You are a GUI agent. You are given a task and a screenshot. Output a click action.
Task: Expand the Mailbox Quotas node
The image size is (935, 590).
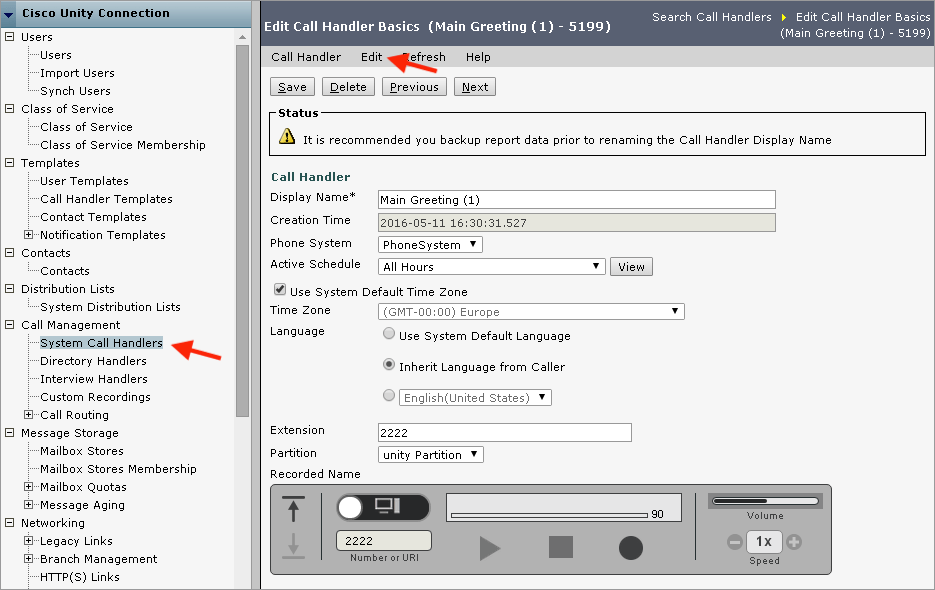[28, 487]
